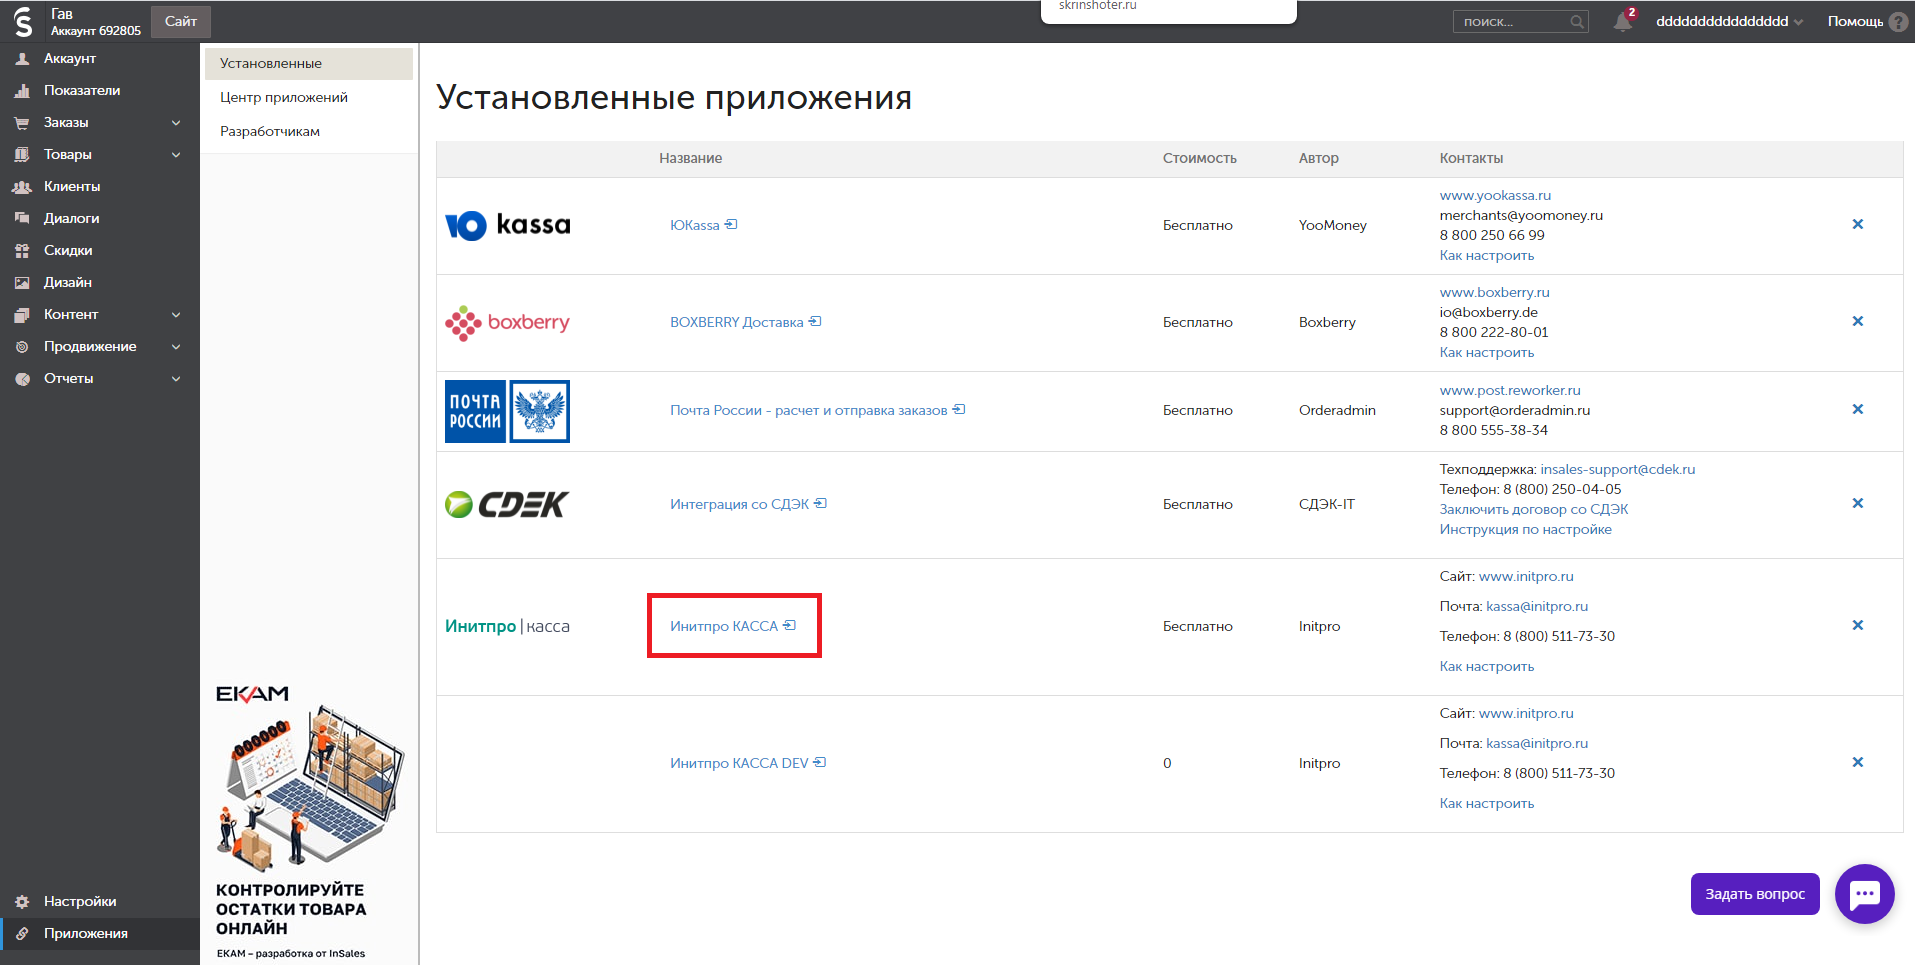1915x965 pixels.
Task: Click the Помощь help label
Action: tap(1855, 21)
